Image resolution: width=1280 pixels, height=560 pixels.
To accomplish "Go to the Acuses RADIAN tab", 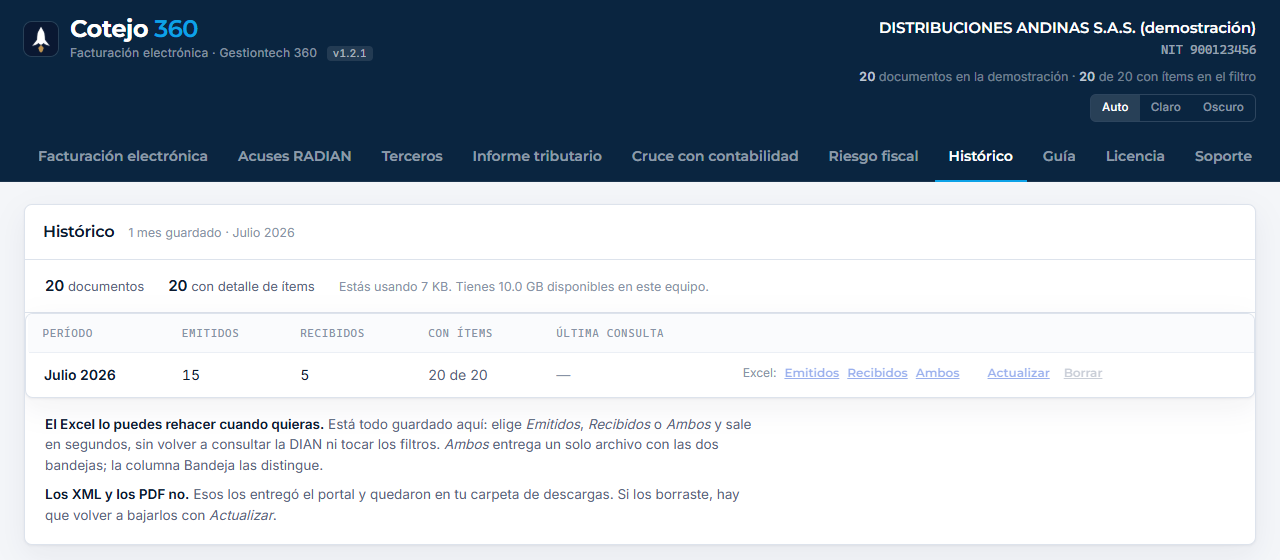I will coord(295,156).
